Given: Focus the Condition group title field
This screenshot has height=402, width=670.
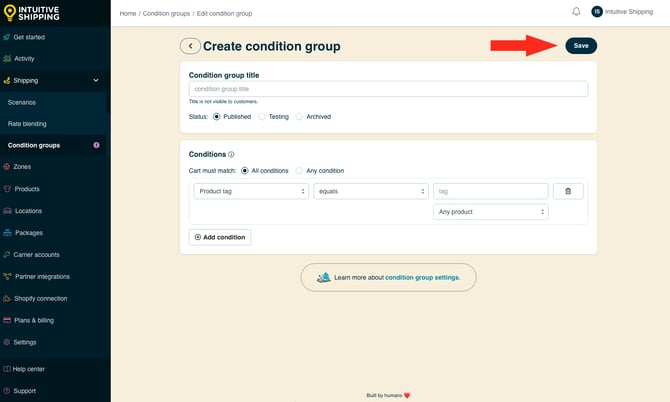Looking at the screenshot, I should tap(388, 89).
